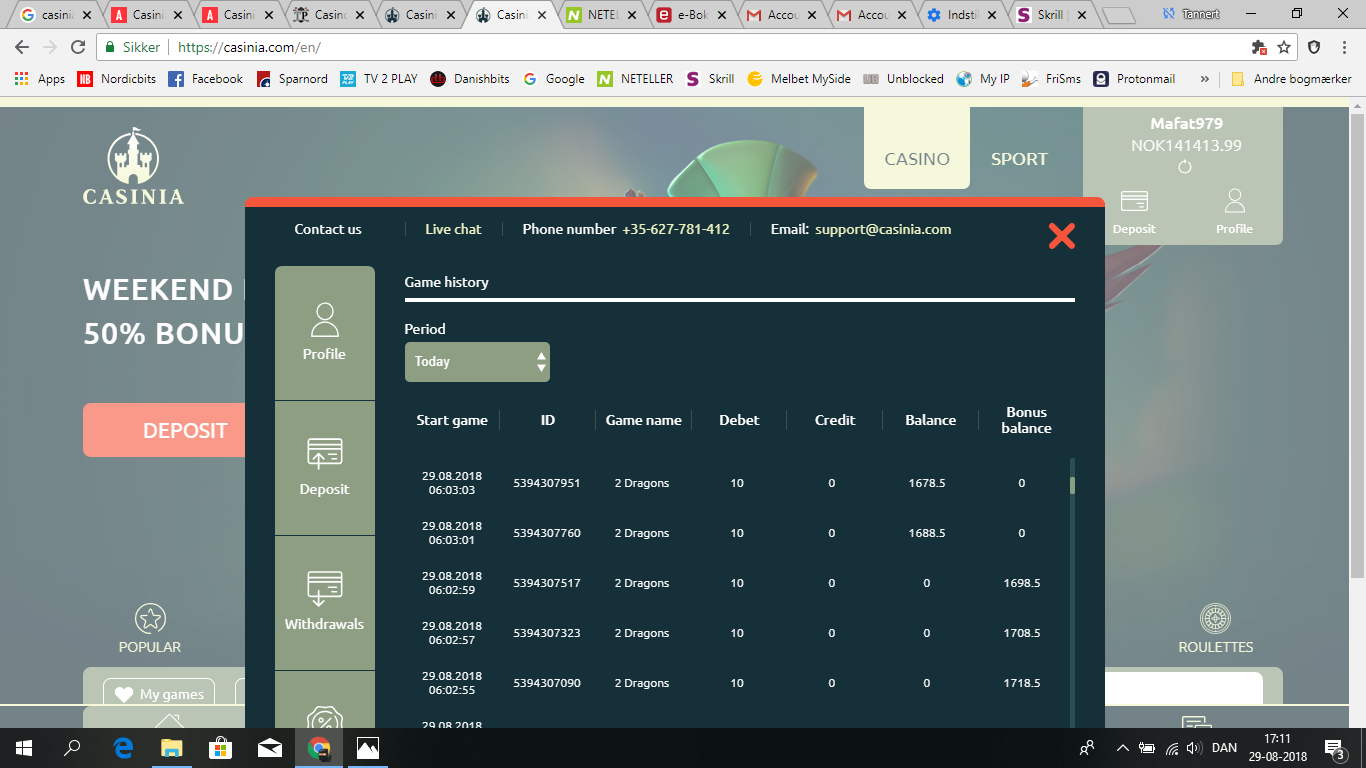
Task: Click the Deposit card icon in header
Action: click(x=1134, y=202)
